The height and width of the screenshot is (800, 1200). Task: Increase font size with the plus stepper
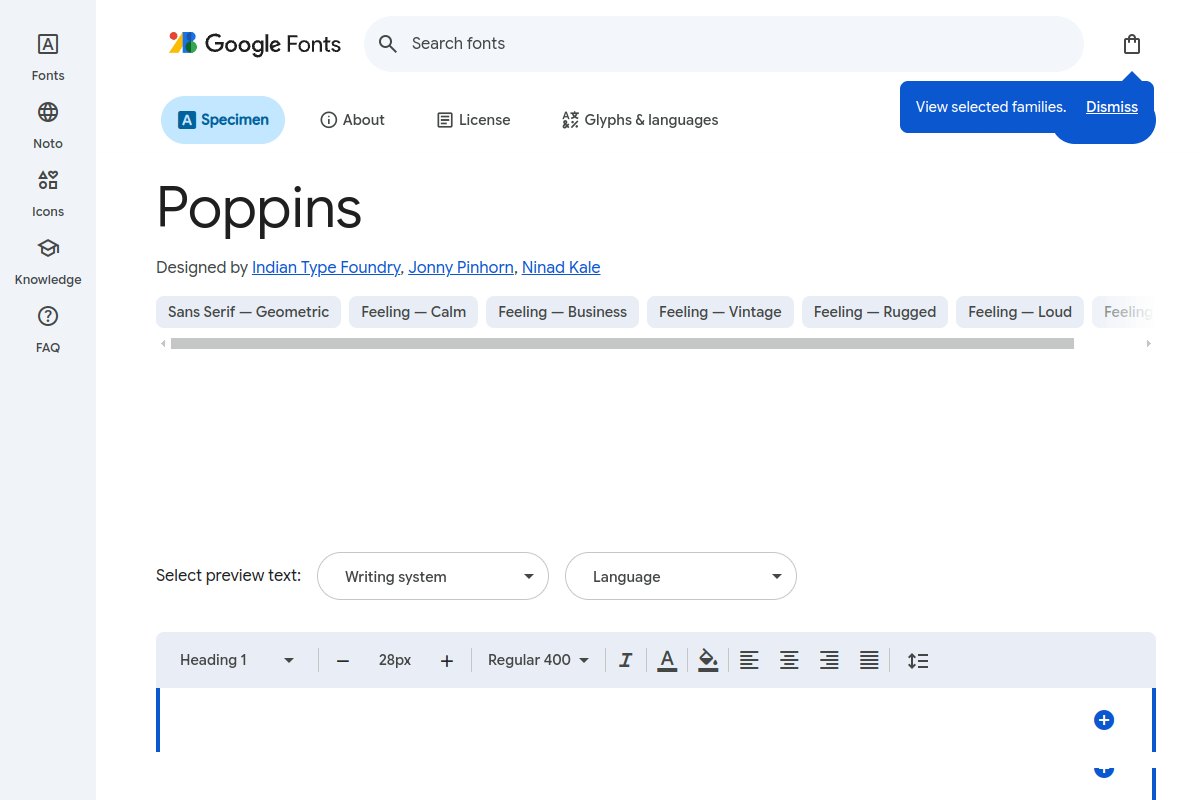click(x=447, y=660)
